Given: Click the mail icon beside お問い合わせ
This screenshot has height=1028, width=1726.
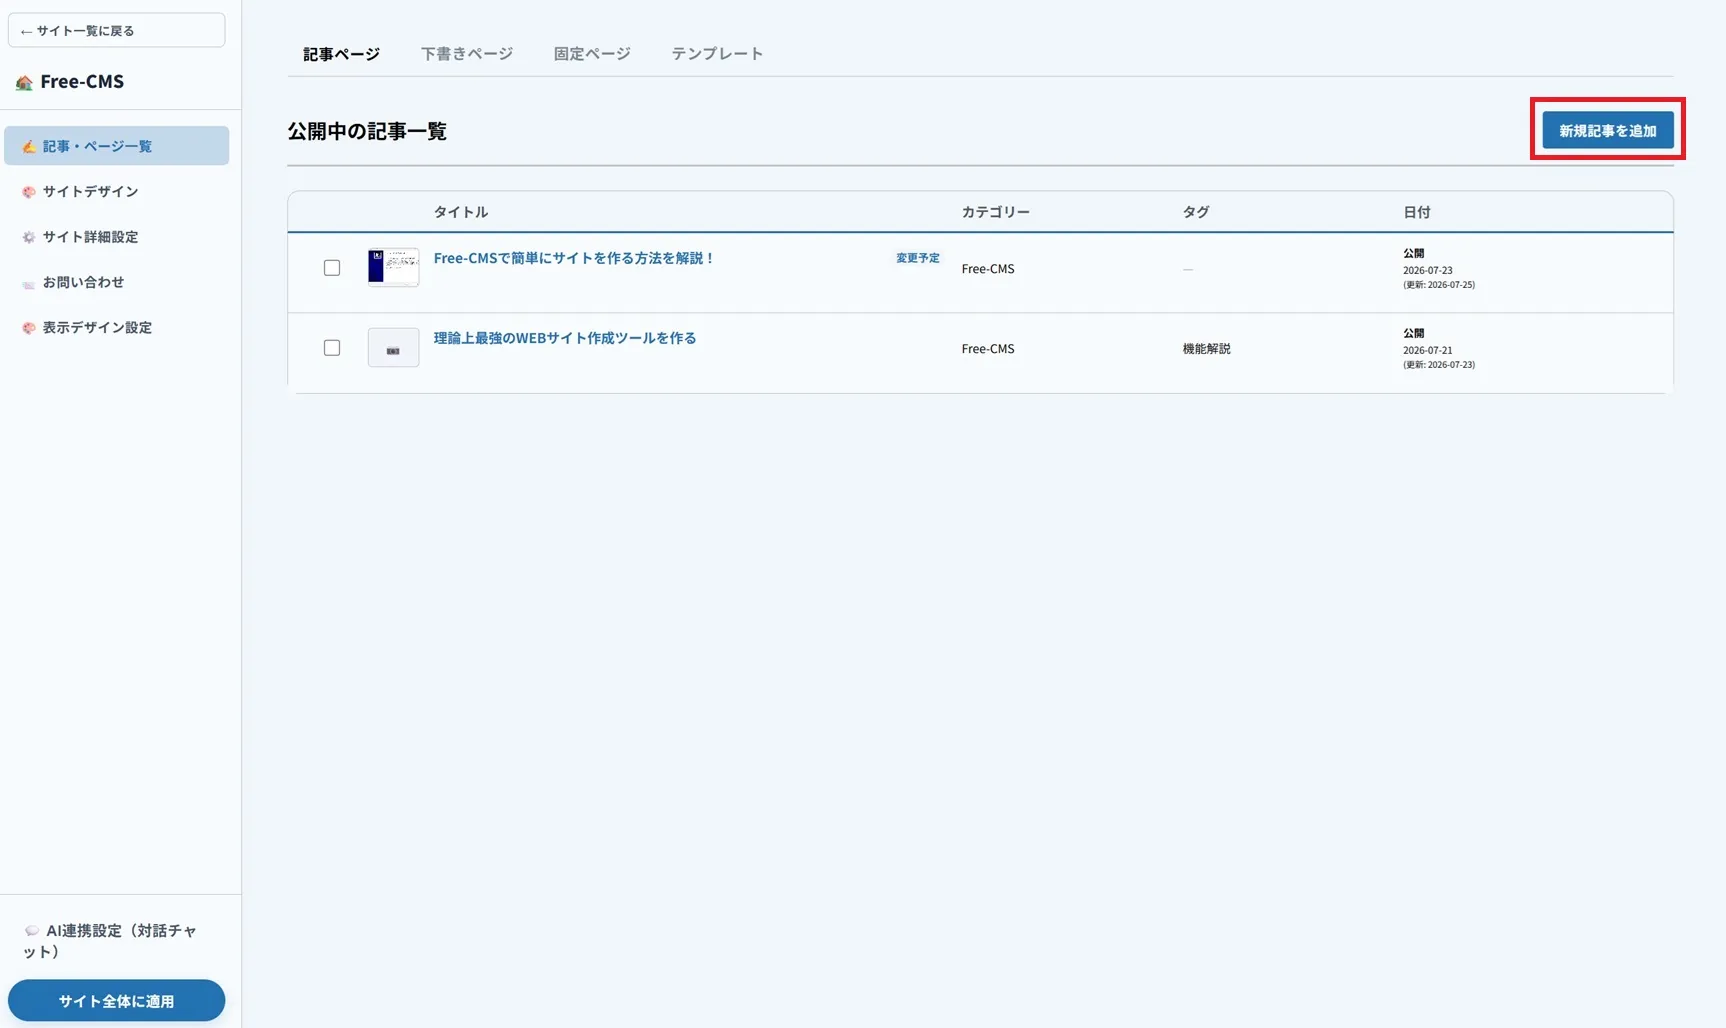Looking at the screenshot, I should tap(29, 283).
